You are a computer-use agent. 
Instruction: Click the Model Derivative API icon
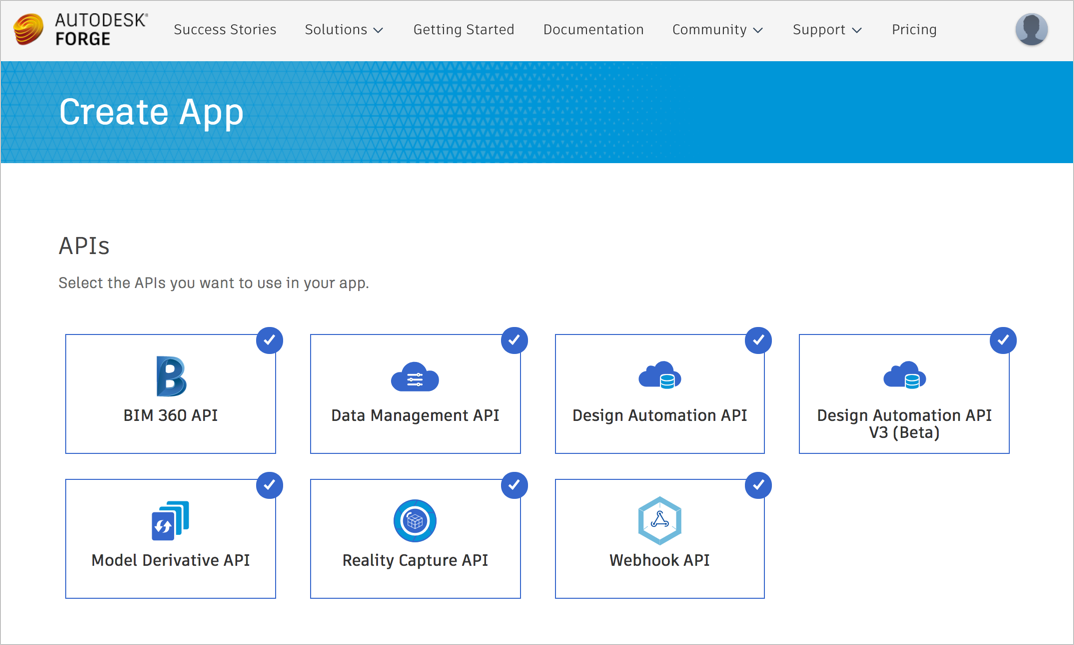point(171,521)
